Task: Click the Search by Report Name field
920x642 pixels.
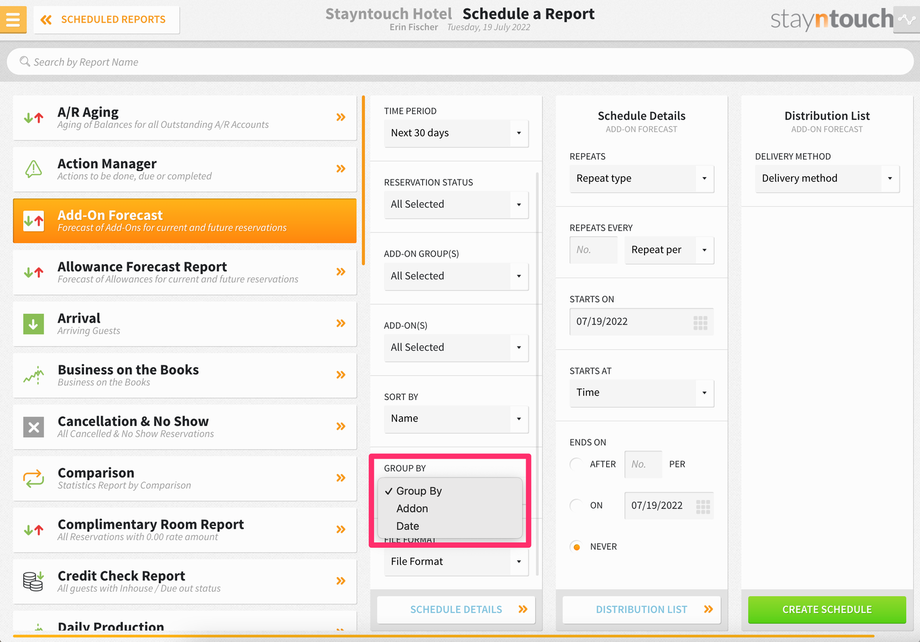Action: pos(460,62)
